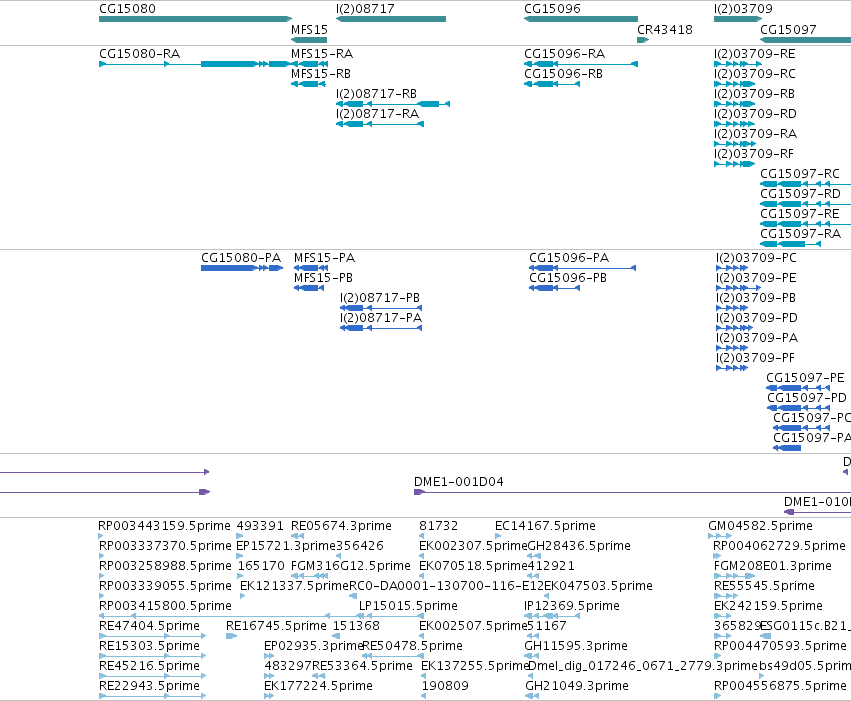Open the l(2)03709-RB transcript label
851x701 pixels.
(754, 94)
